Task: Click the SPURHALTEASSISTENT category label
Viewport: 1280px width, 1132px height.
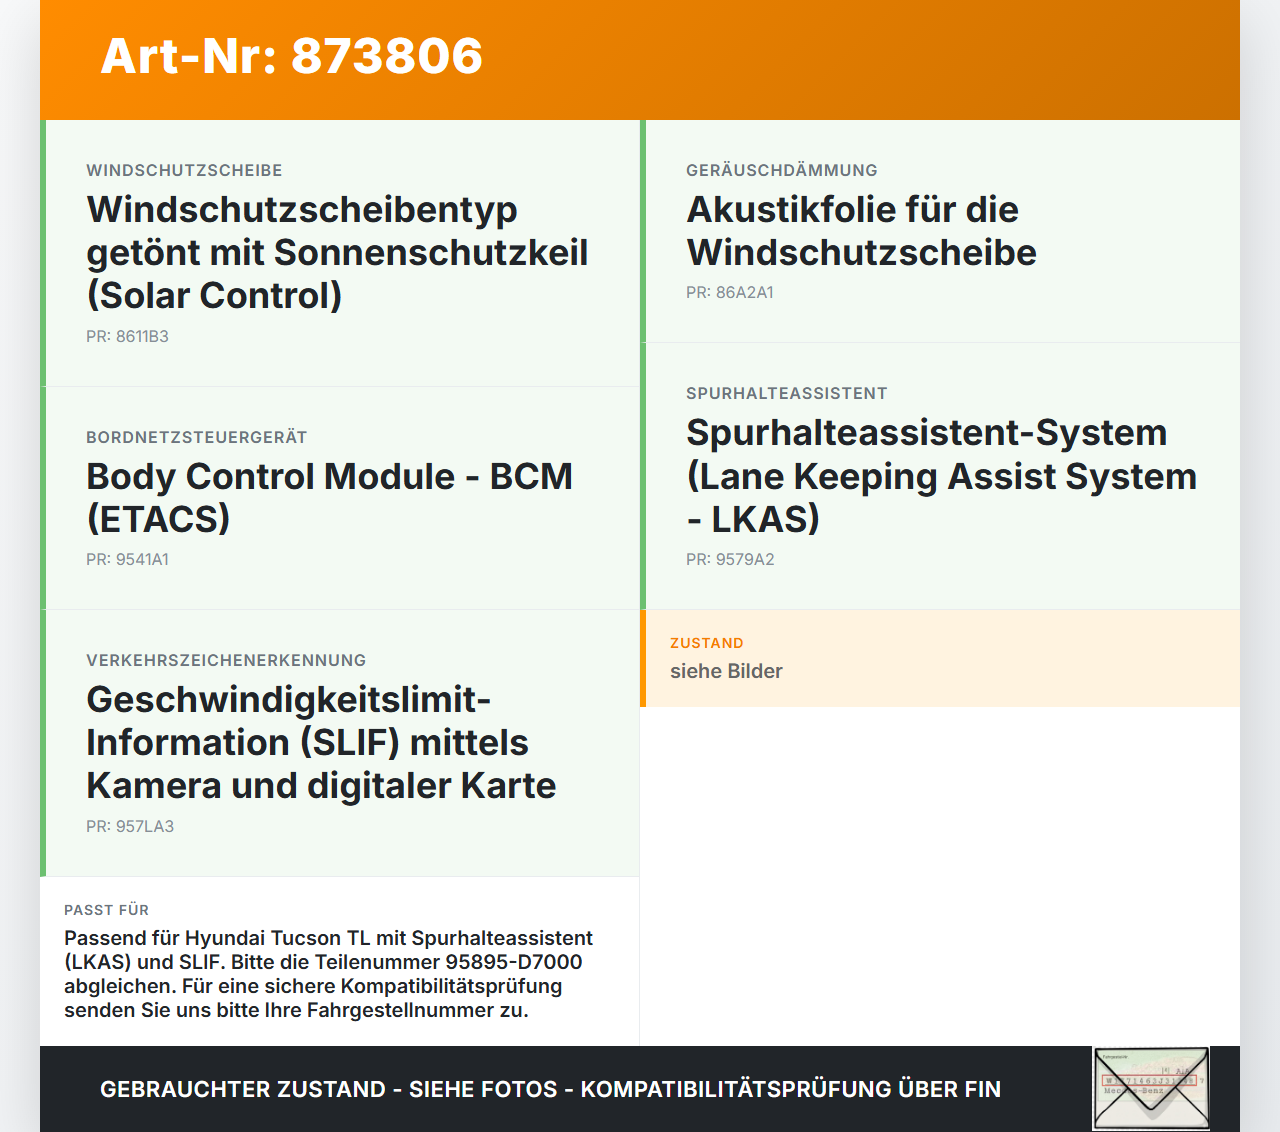Action: 787,394
